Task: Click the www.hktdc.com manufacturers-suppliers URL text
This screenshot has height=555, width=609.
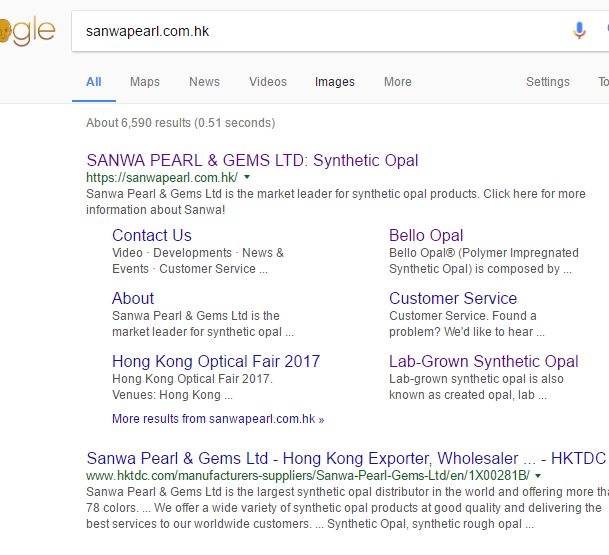Action: click(x=308, y=476)
